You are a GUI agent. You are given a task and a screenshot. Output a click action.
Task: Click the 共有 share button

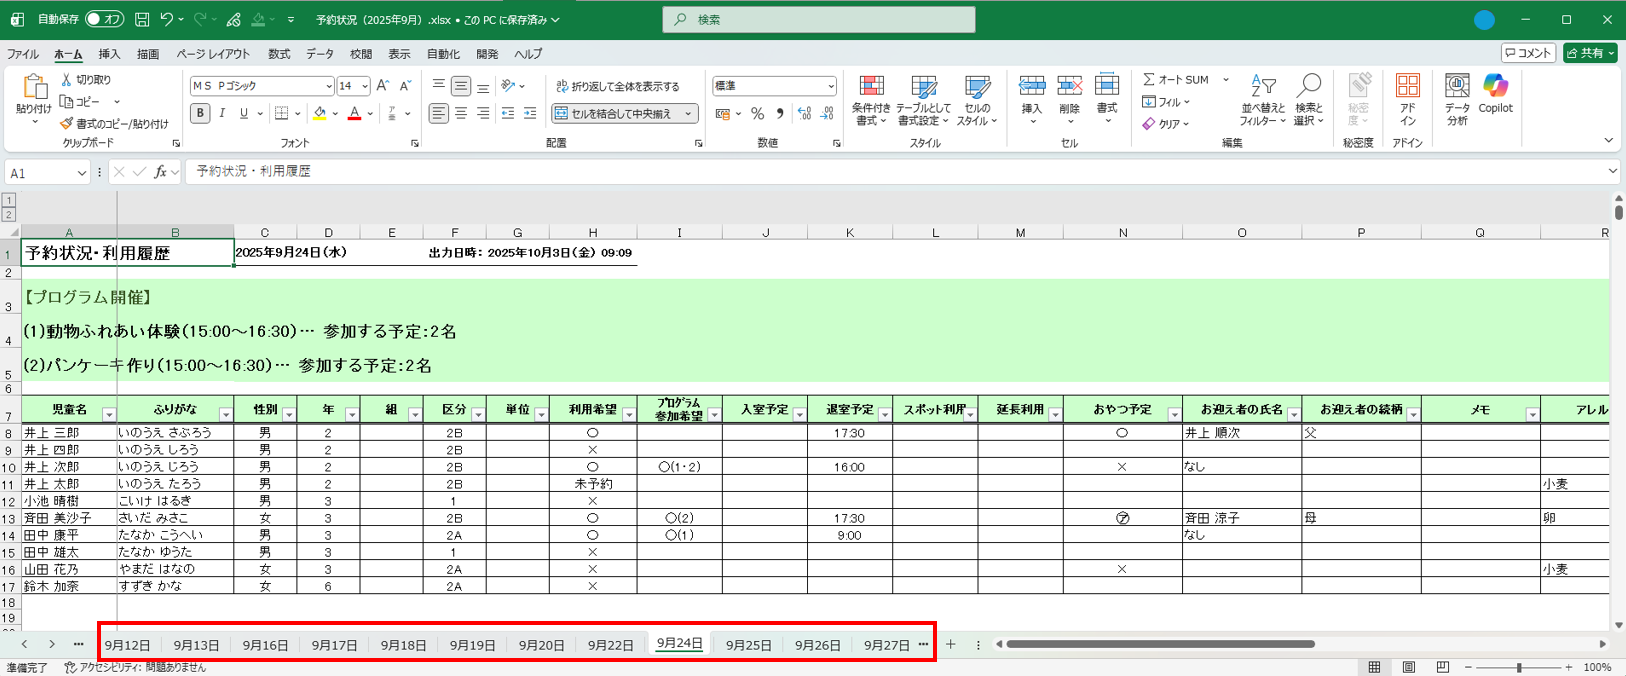point(1590,53)
